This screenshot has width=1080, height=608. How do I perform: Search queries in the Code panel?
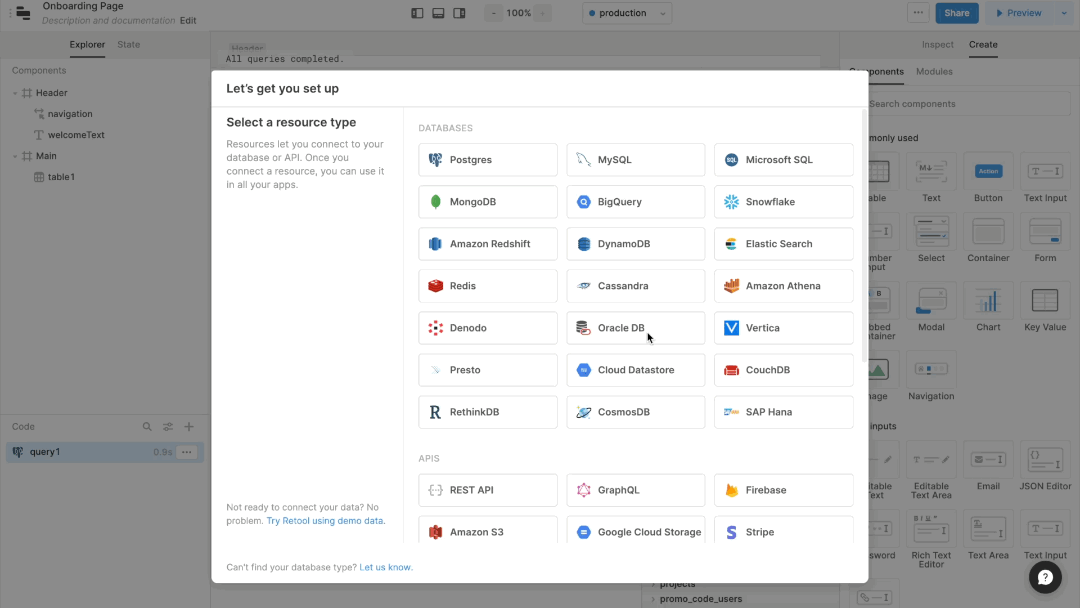pyautogui.click(x=147, y=427)
